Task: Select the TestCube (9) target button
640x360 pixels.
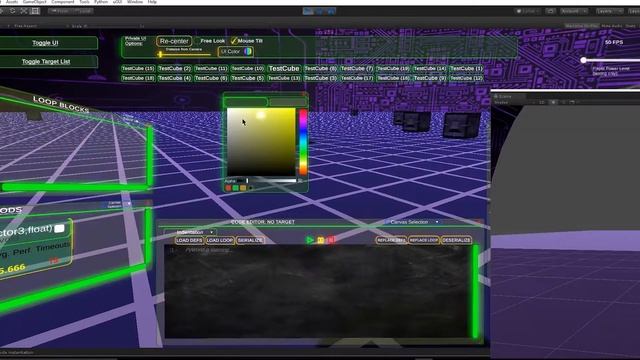Action: (429, 78)
